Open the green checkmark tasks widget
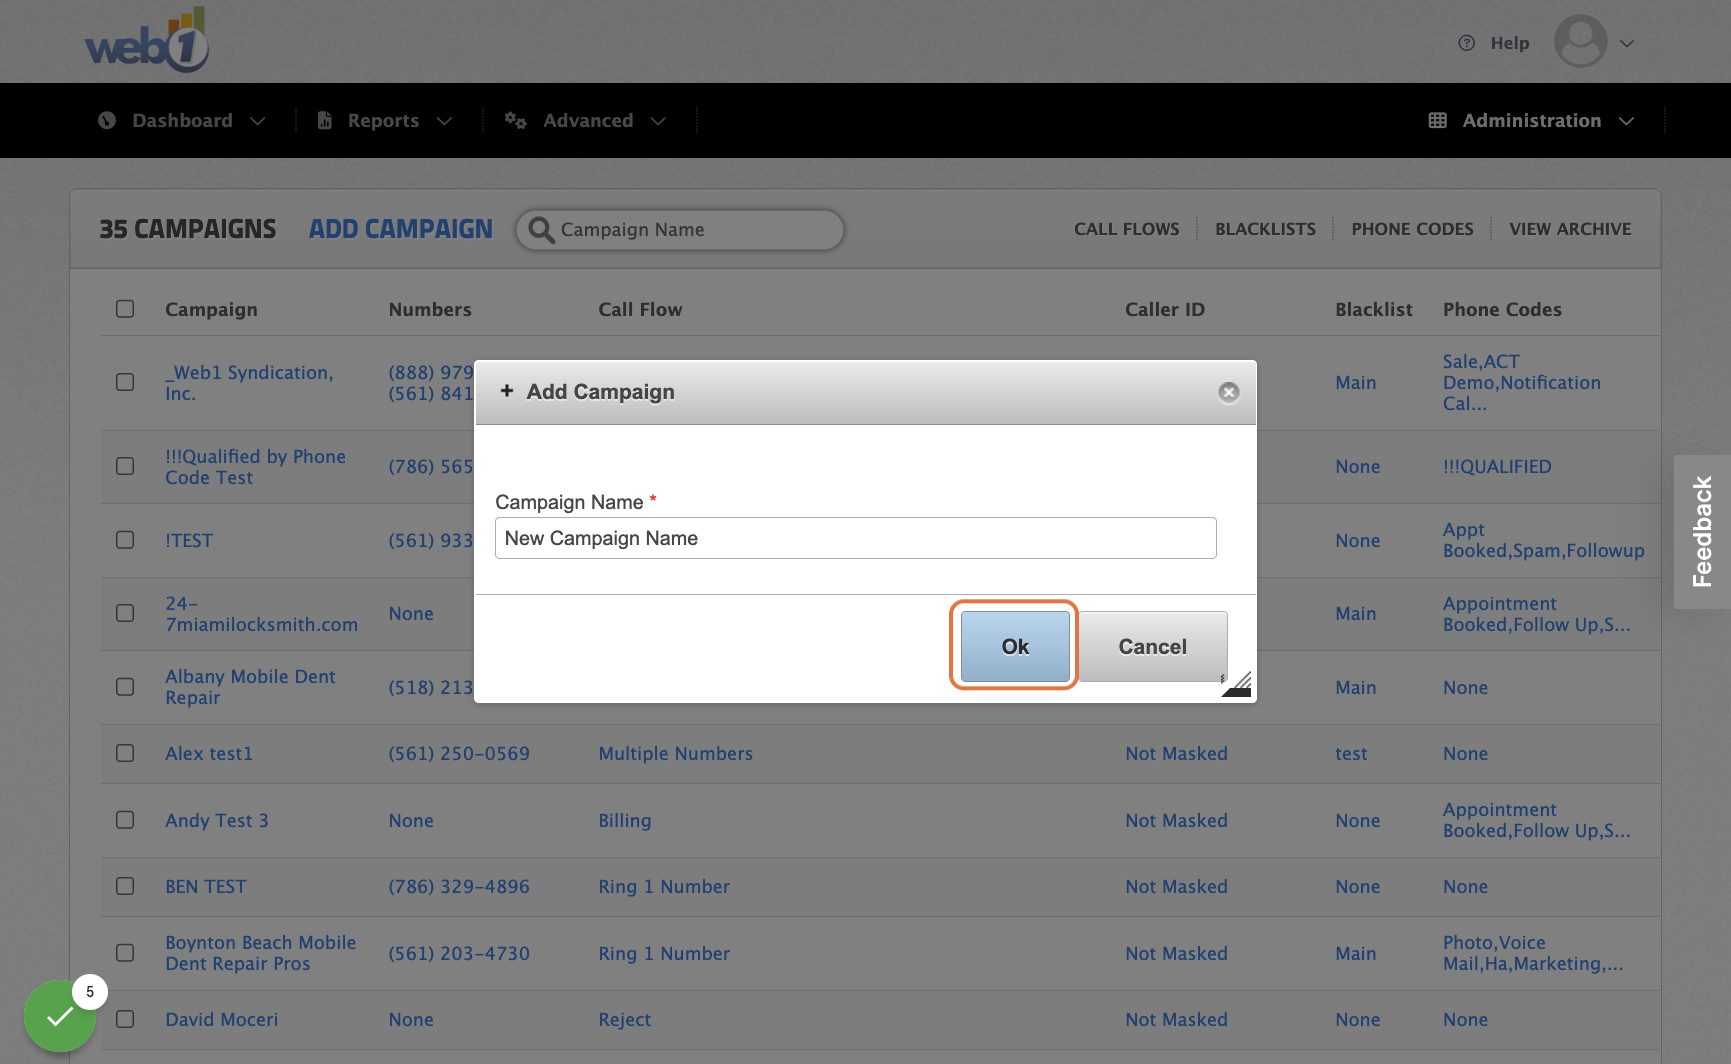 [x=59, y=1017]
